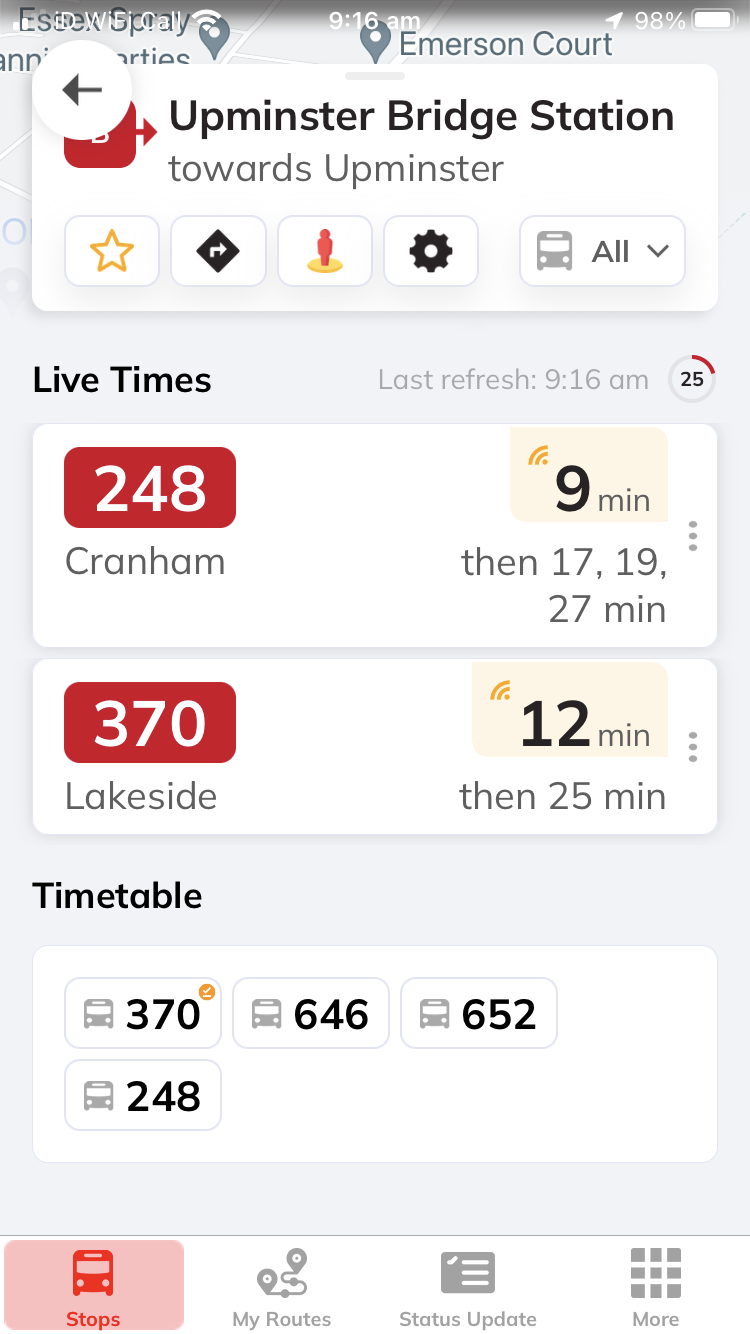Open the 370 timetable

pyautogui.click(x=143, y=1013)
